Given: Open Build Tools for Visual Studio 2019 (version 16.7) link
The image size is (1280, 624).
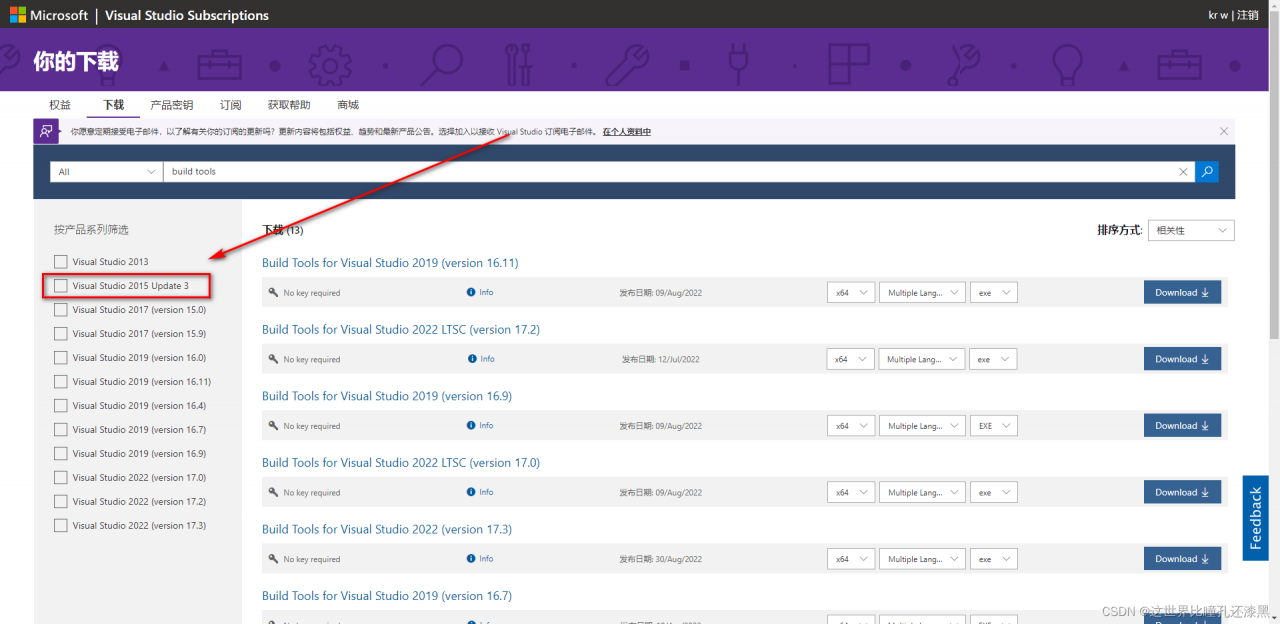Looking at the screenshot, I should 387,596.
